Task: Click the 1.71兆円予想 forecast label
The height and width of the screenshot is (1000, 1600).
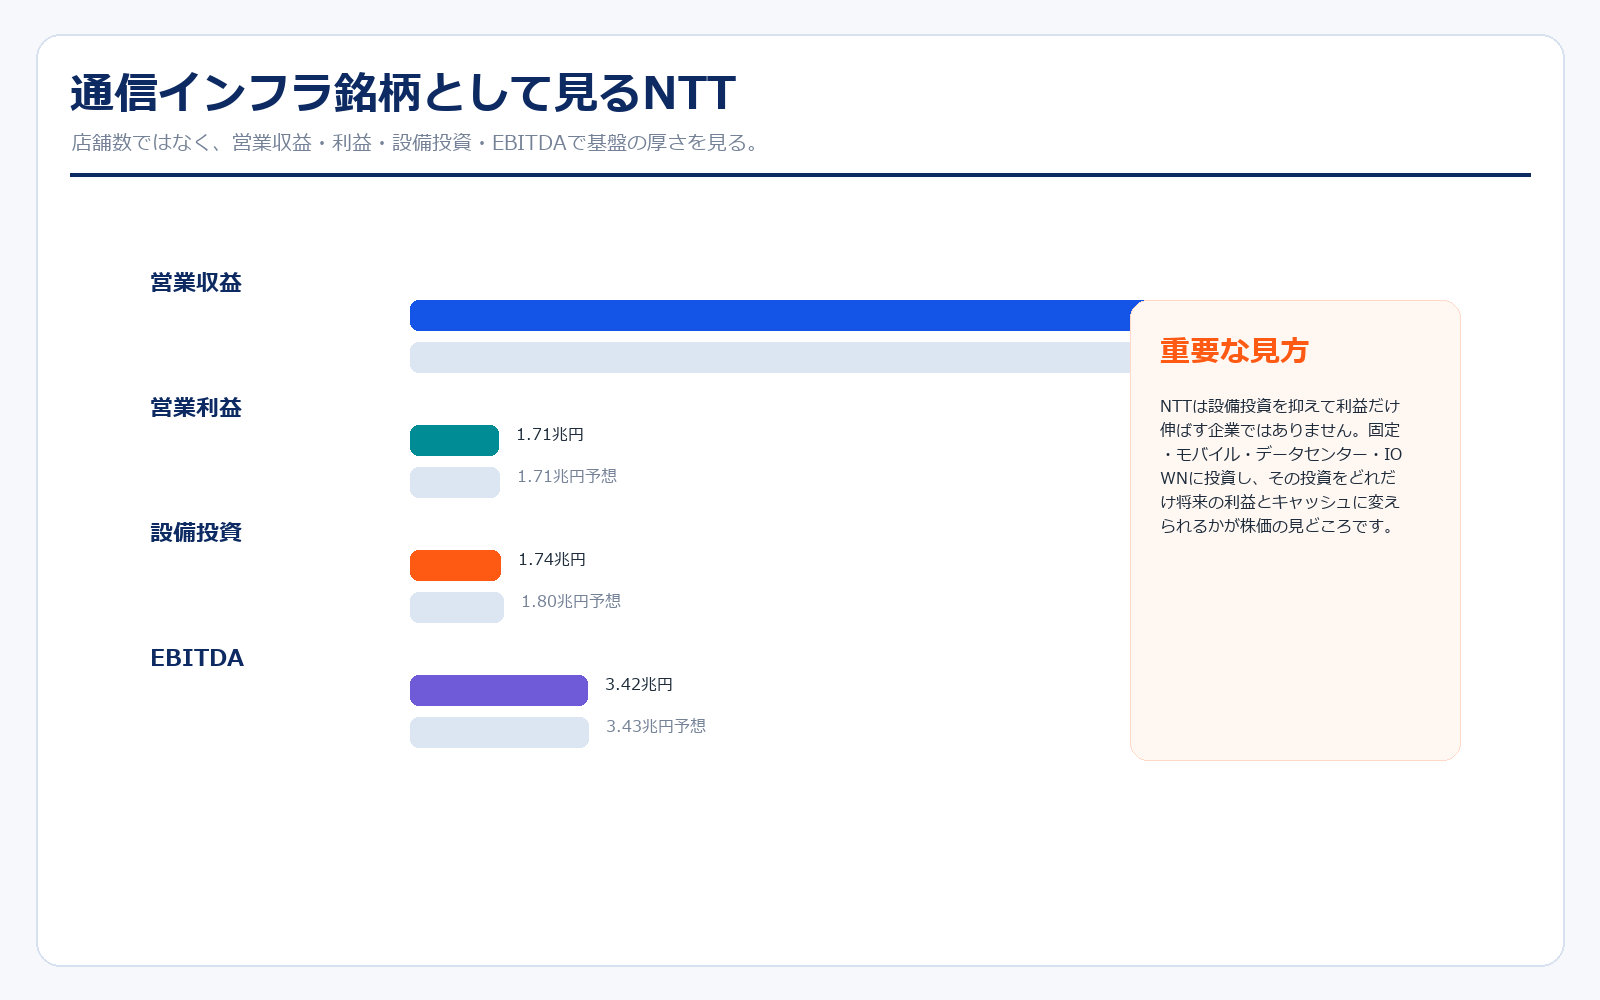Action: [x=567, y=477]
